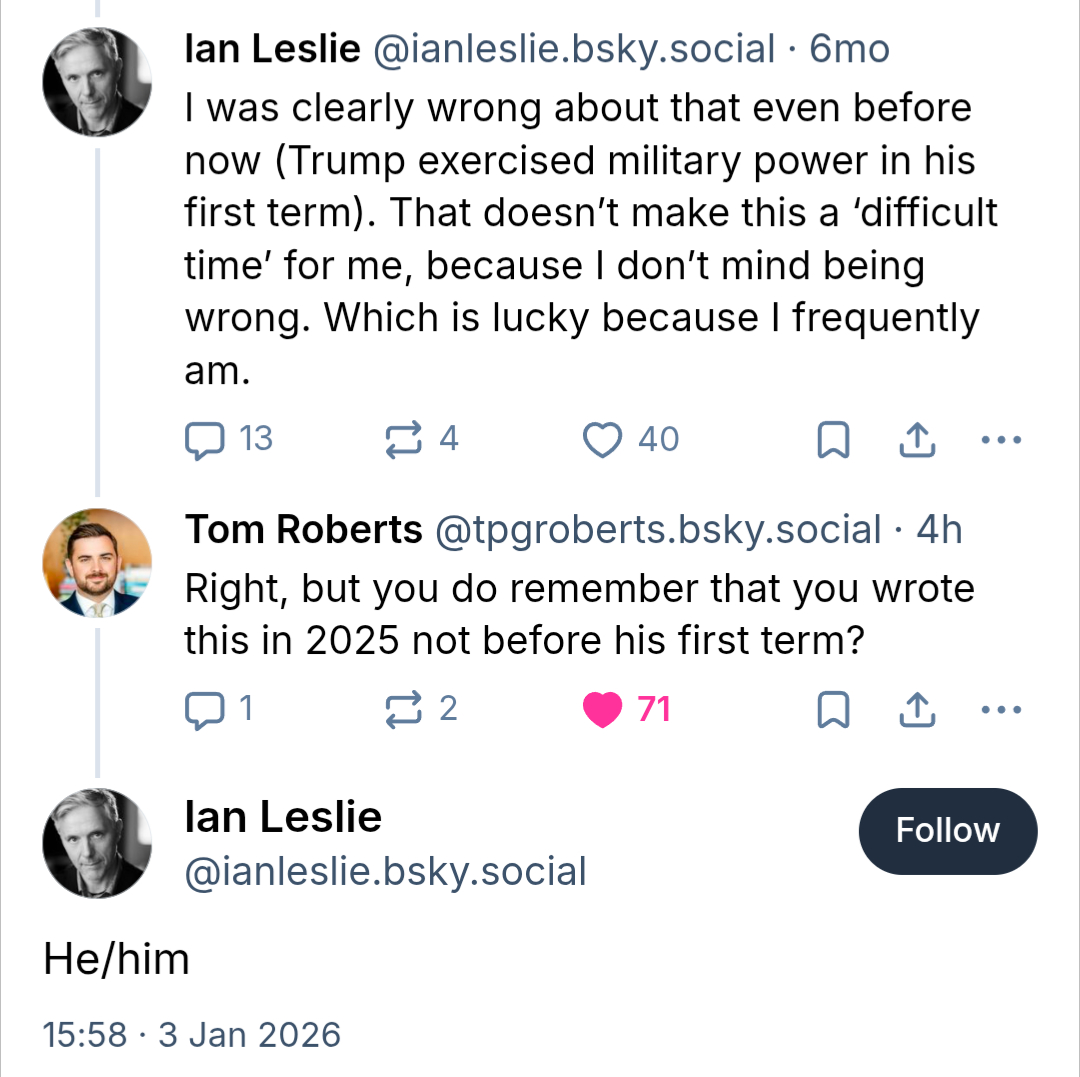Open Ian Leslie's avatar beside Follow button

(97, 843)
